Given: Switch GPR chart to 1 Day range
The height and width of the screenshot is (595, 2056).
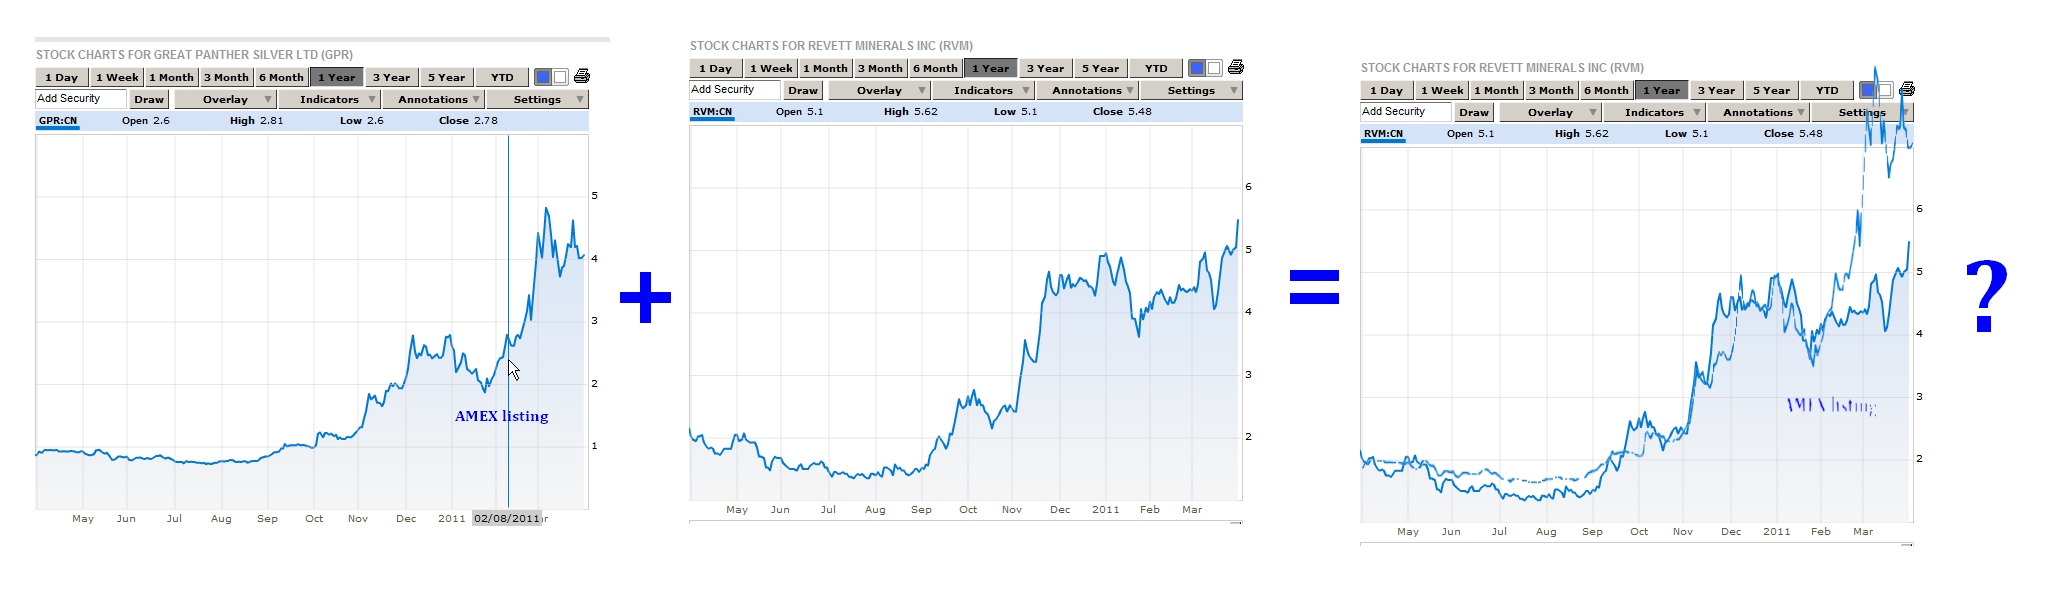Looking at the screenshot, I should tap(62, 77).
